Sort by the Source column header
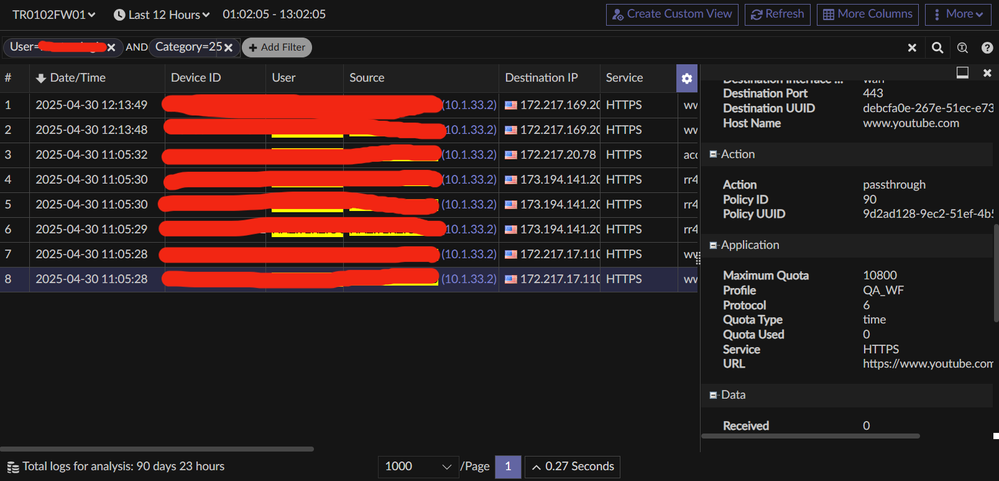999x481 pixels. [x=366, y=78]
